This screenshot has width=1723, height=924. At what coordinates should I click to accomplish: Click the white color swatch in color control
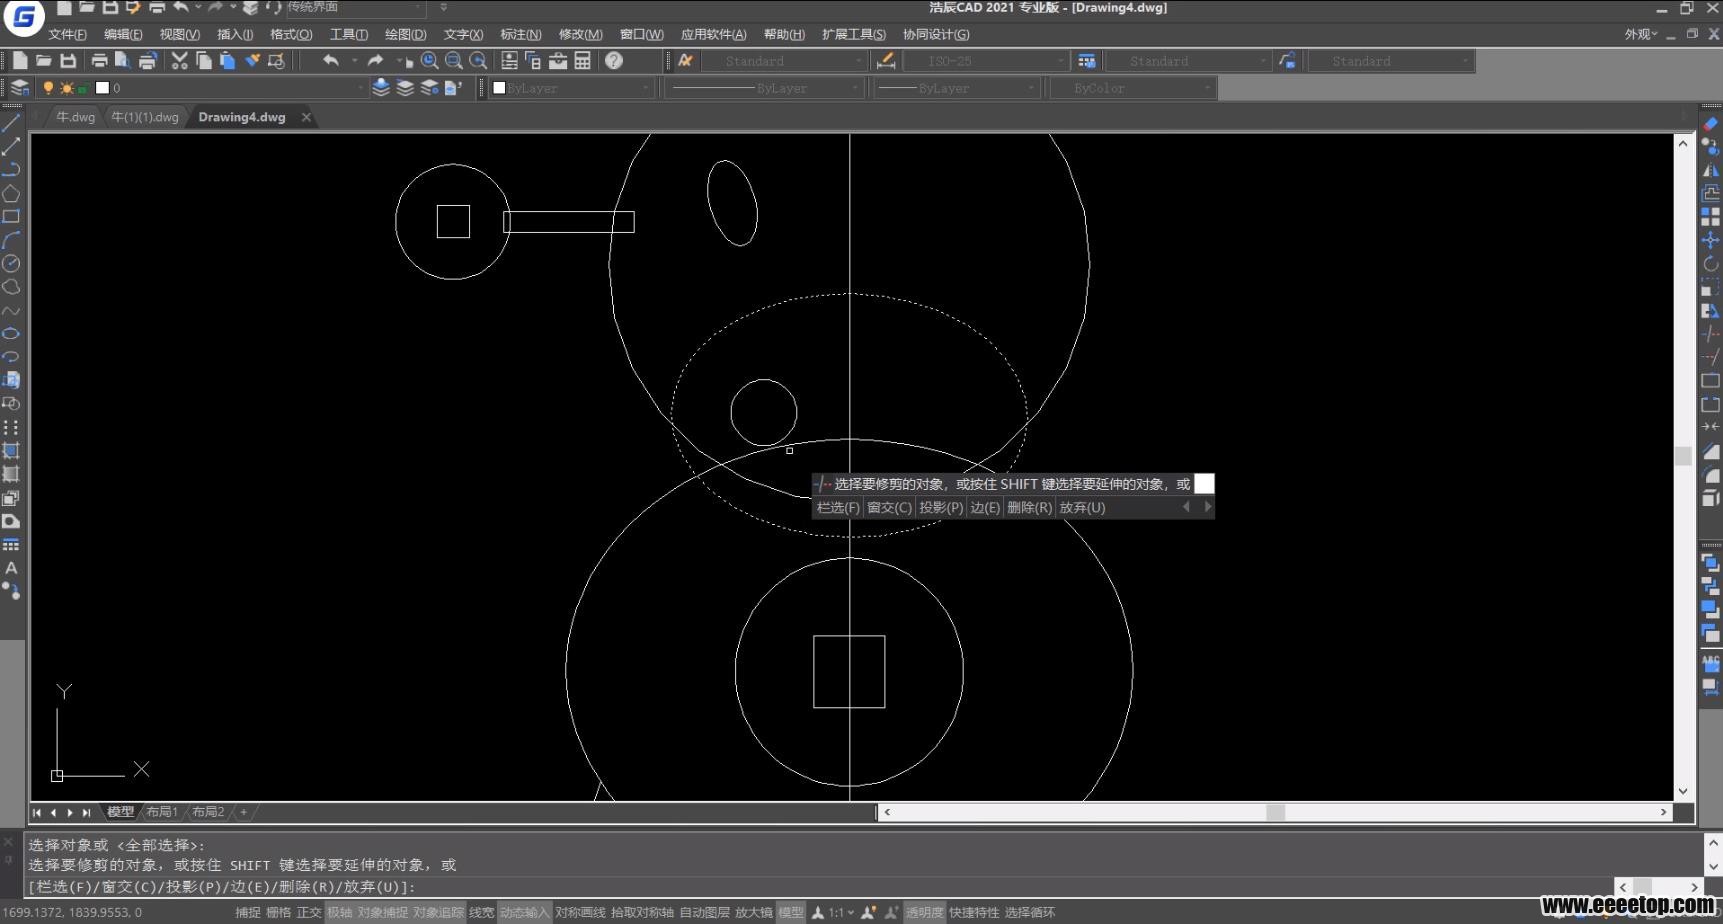(x=499, y=88)
